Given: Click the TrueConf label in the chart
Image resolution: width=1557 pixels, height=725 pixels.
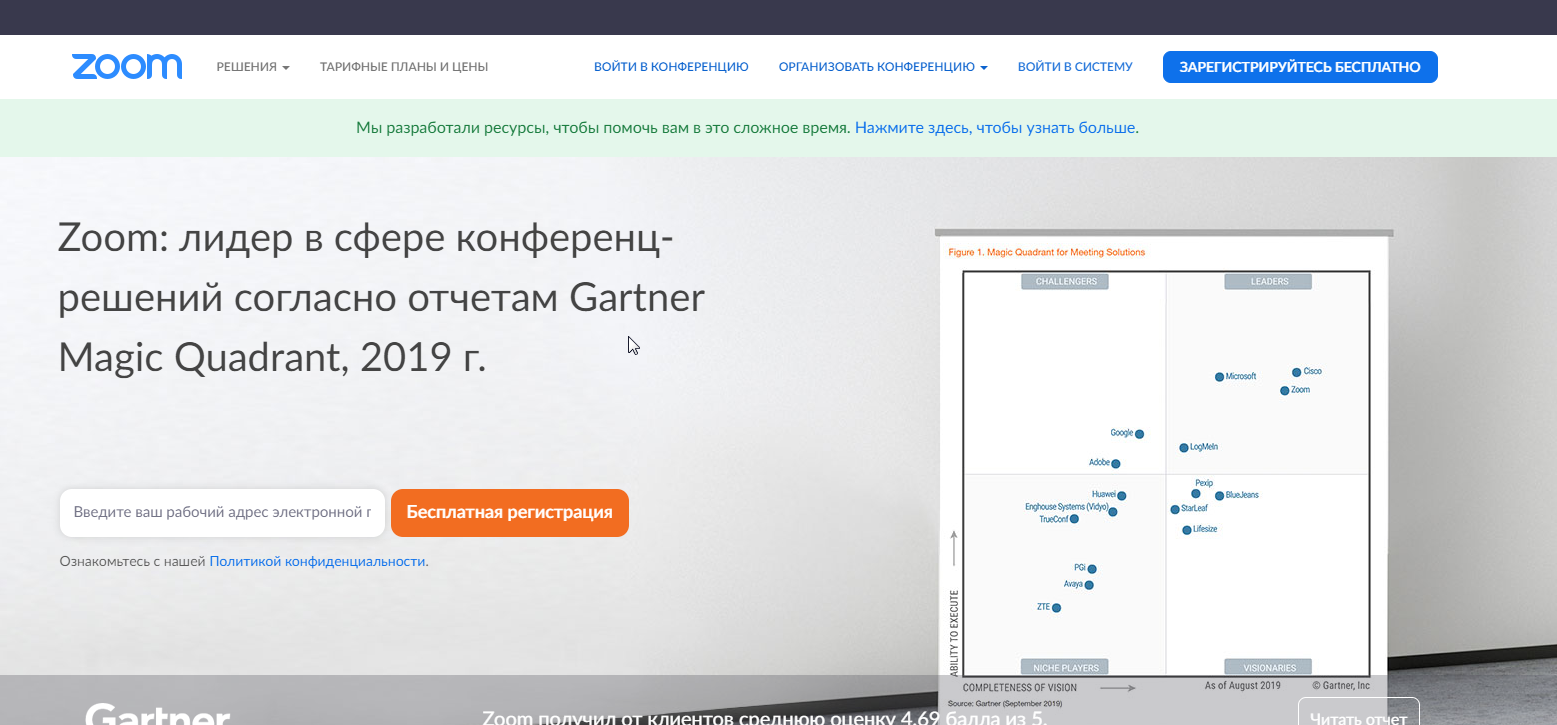Looking at the screenshot, I should (x=1054, y=519).
